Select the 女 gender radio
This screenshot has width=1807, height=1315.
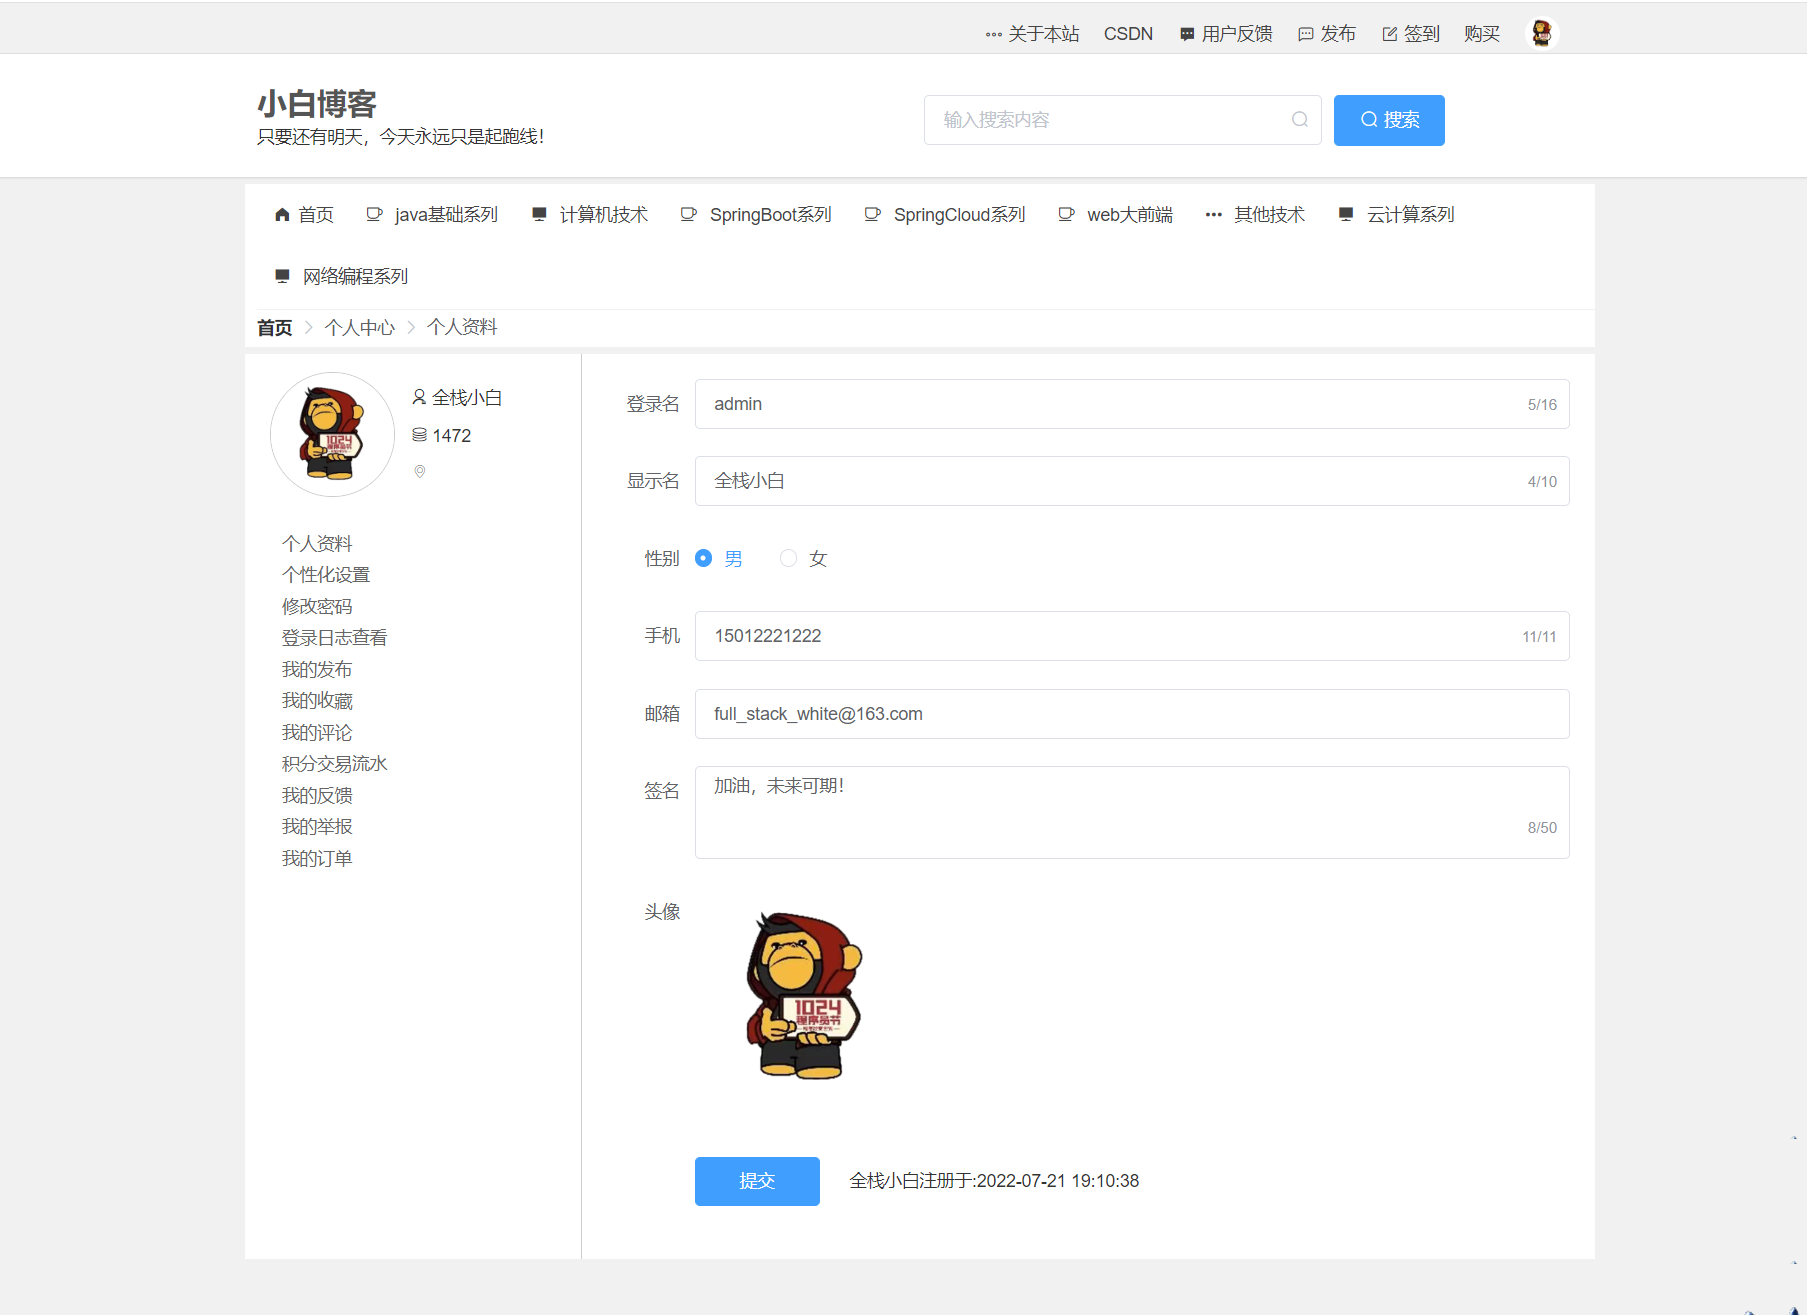[789, 559]
